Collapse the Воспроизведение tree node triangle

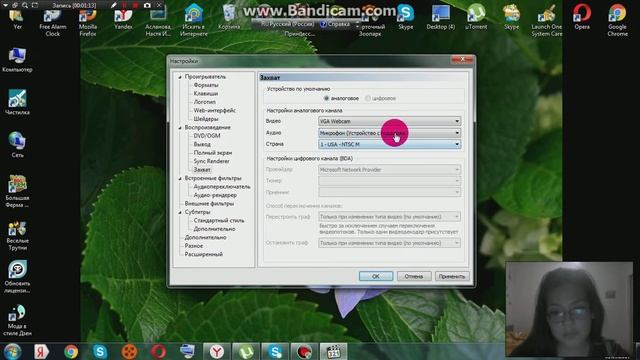(x=180, y=127)
